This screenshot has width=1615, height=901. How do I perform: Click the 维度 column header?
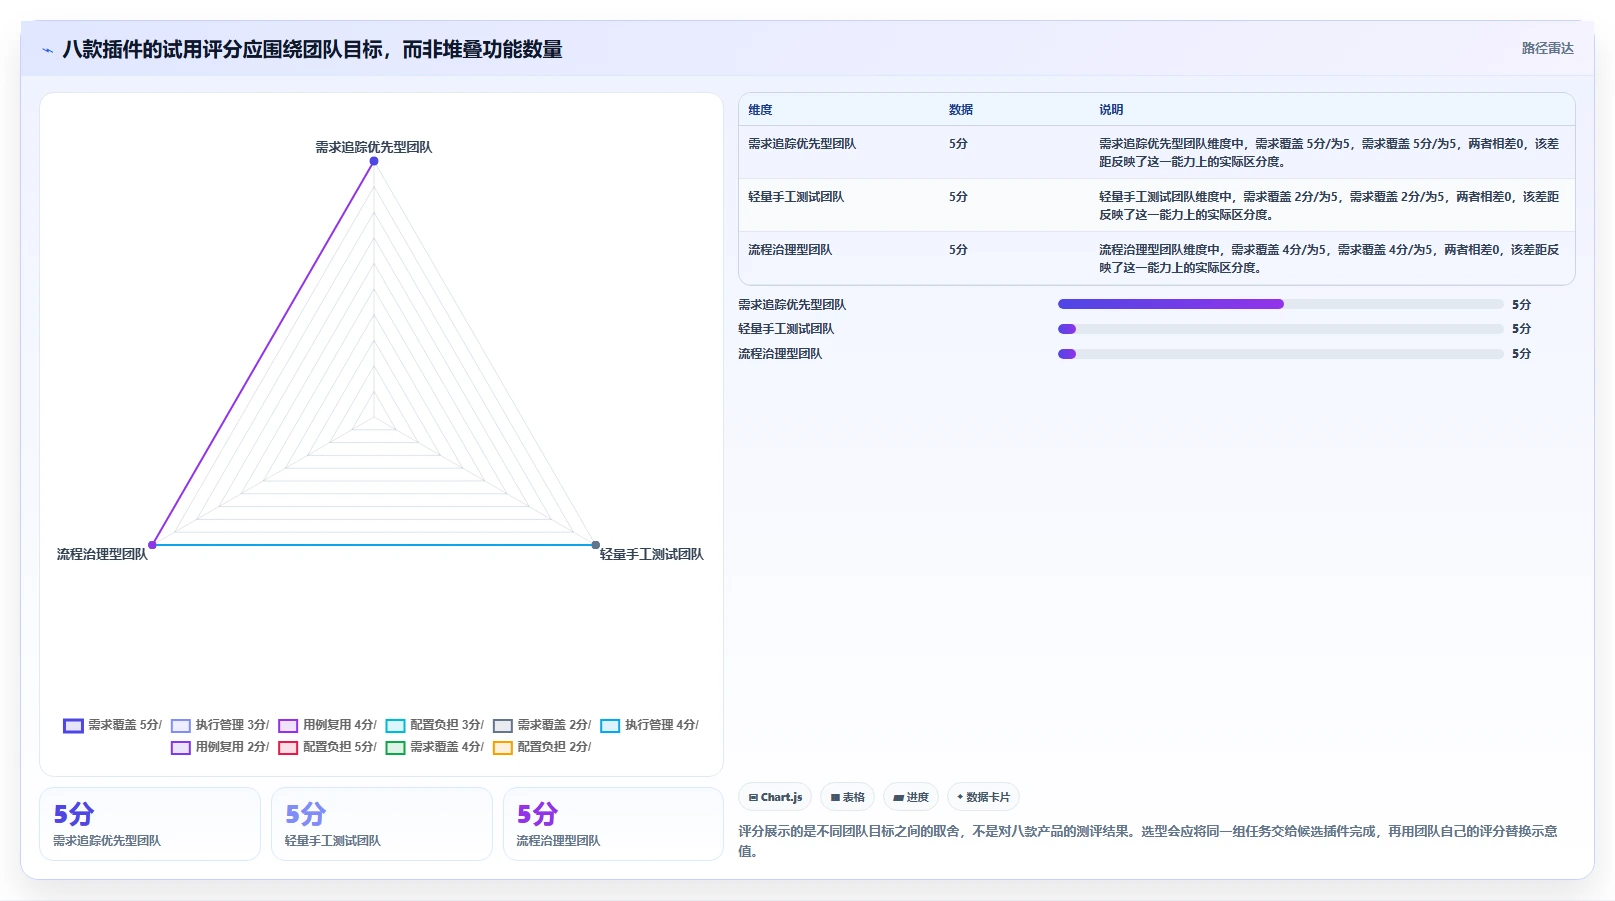tap(760, 110)
